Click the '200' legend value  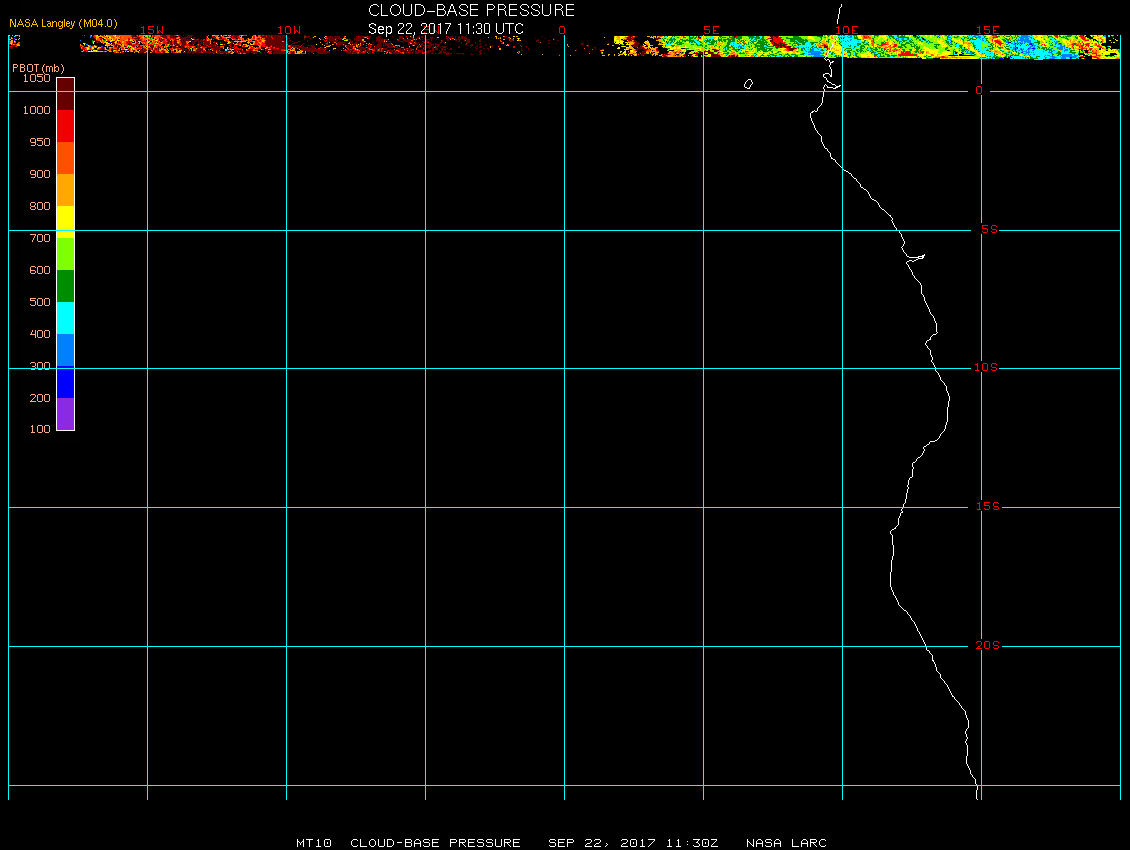[40, 398]
